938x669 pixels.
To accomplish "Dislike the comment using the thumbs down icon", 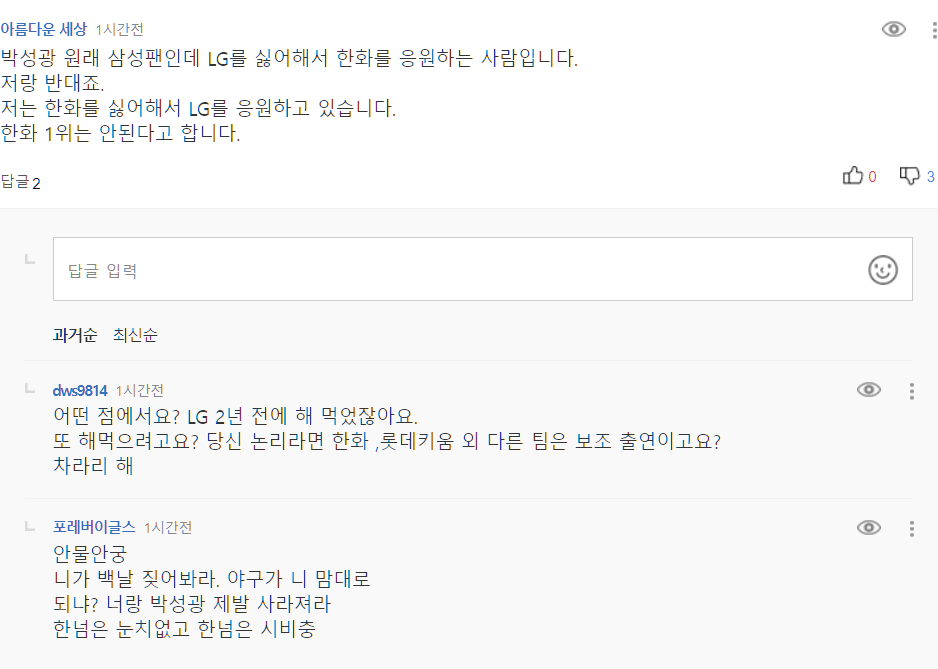I will point(908,175).
